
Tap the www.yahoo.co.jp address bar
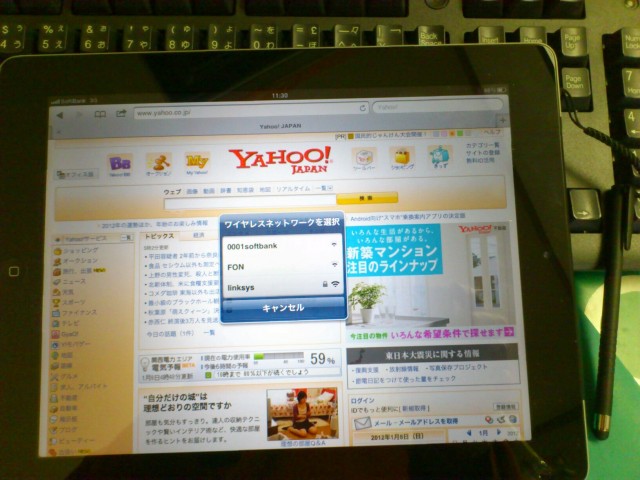251,111
